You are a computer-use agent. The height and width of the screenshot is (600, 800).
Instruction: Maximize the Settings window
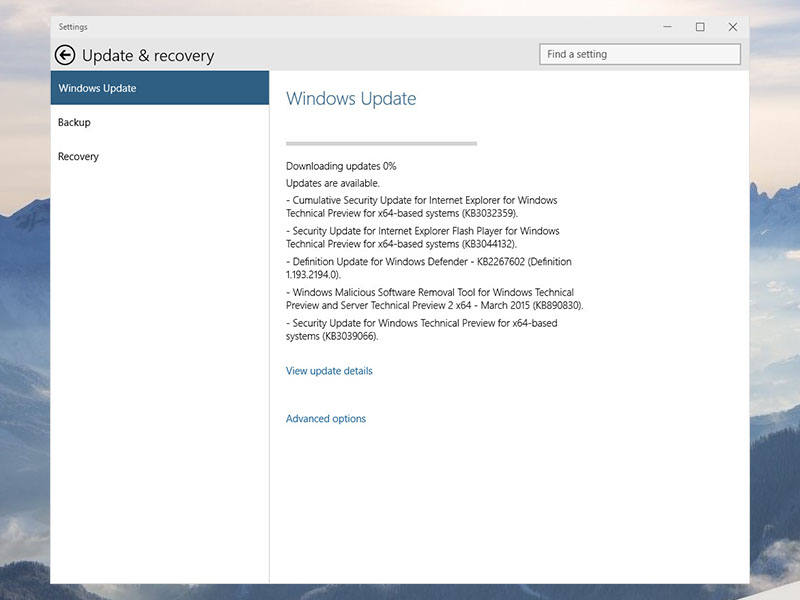pos(700,27)
